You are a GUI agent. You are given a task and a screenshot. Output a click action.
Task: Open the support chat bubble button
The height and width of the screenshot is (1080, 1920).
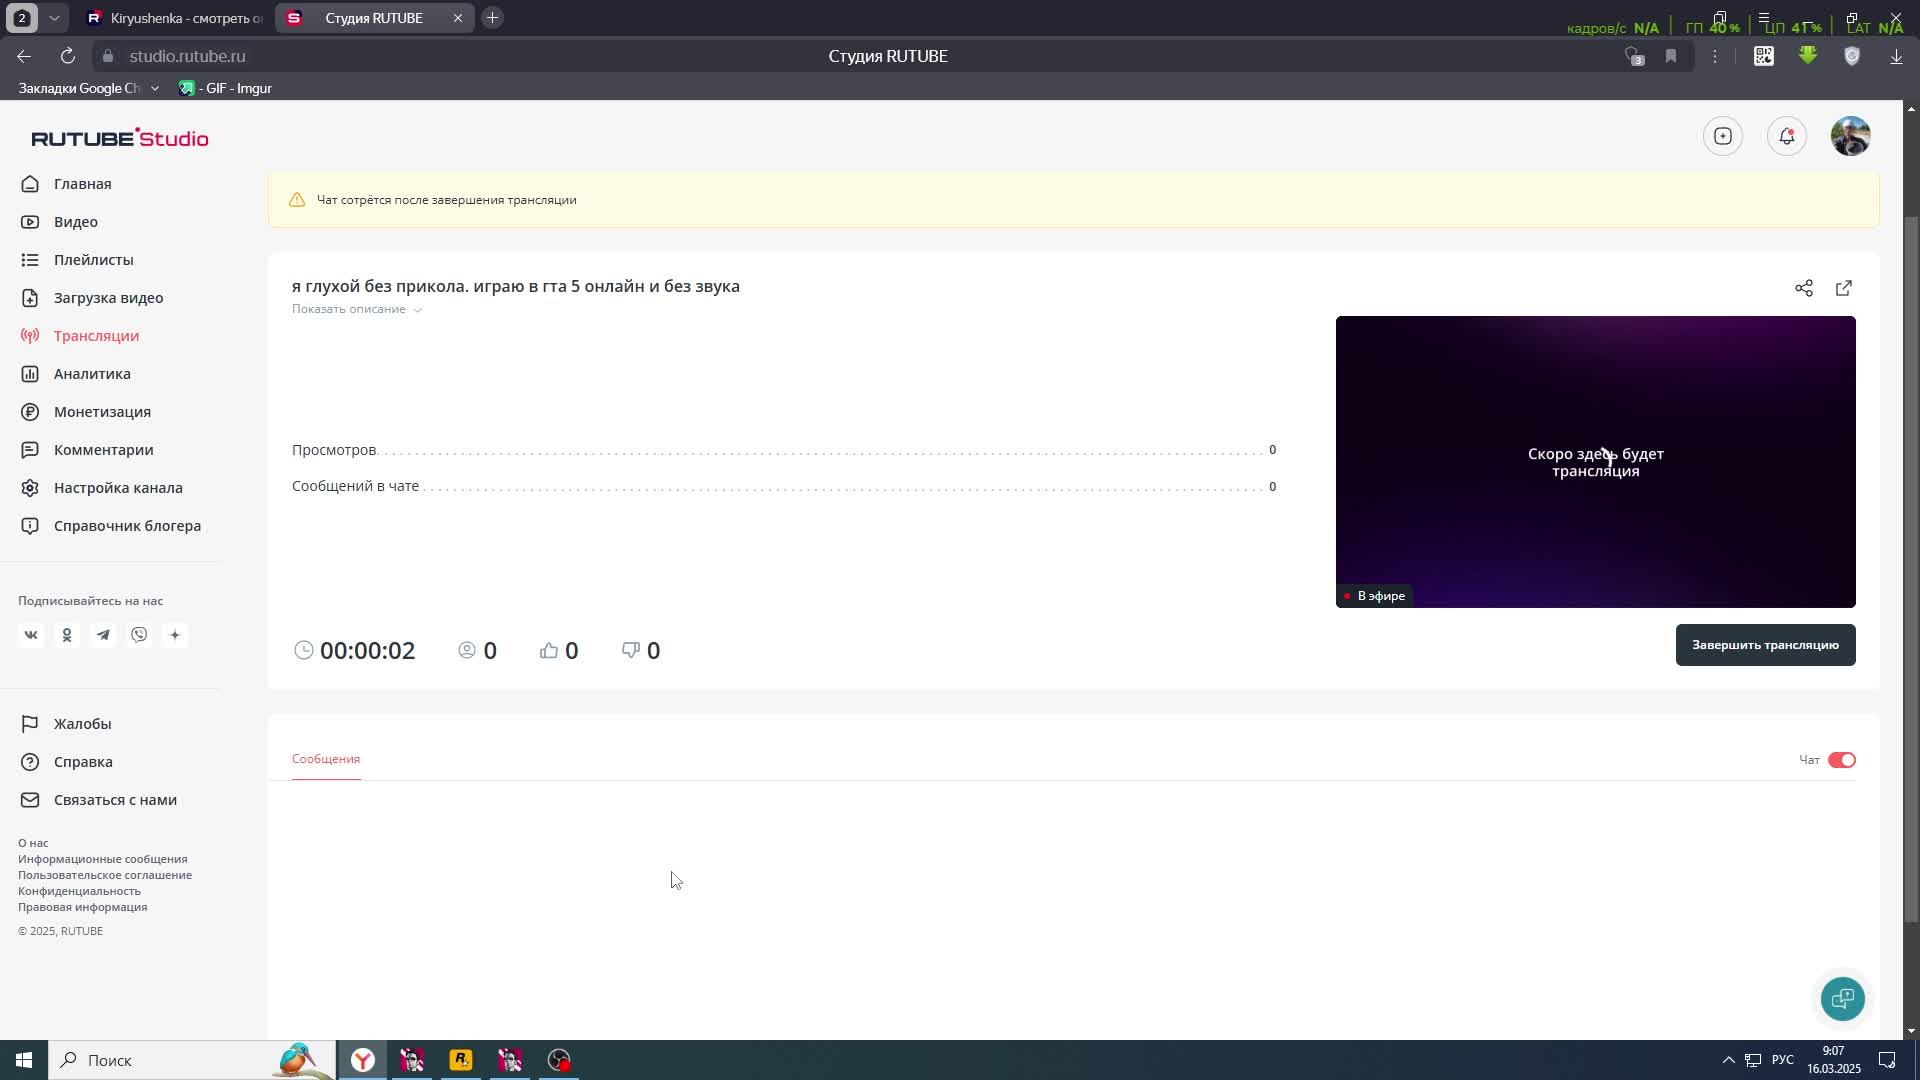coord(1842,998)
